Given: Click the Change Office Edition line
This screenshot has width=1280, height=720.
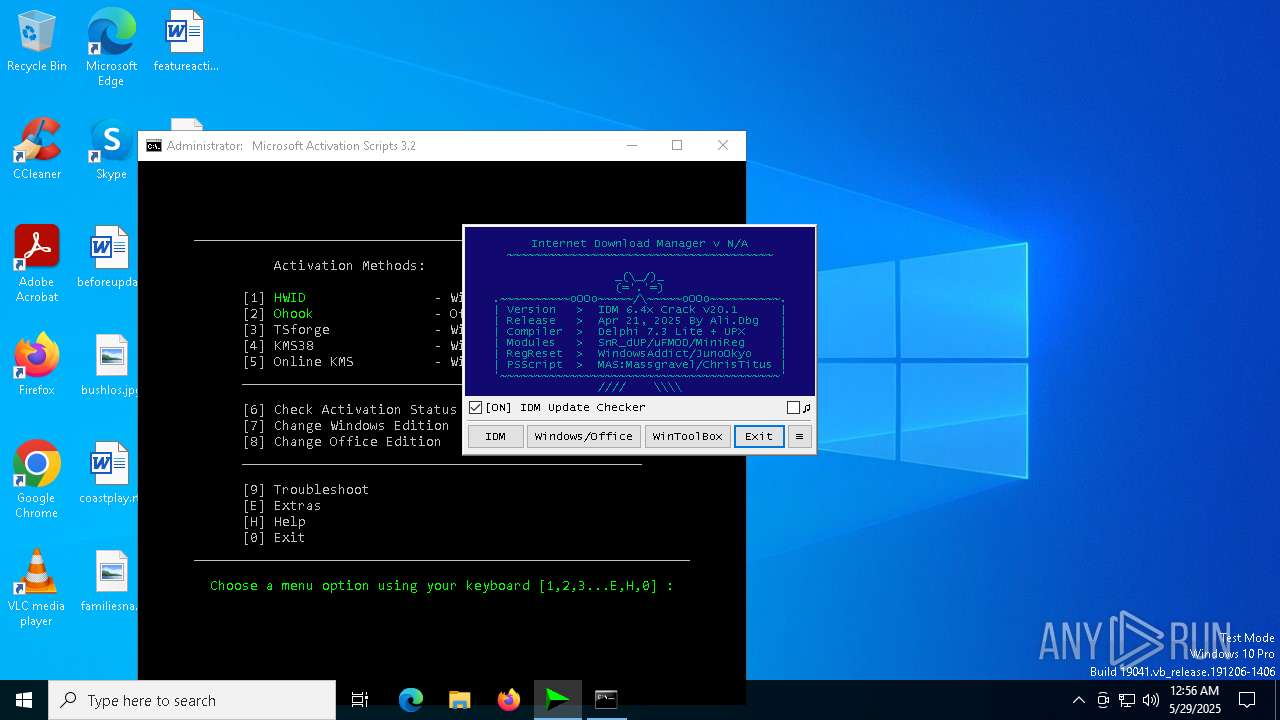Looking at the screenshot, I should point(342,442).
